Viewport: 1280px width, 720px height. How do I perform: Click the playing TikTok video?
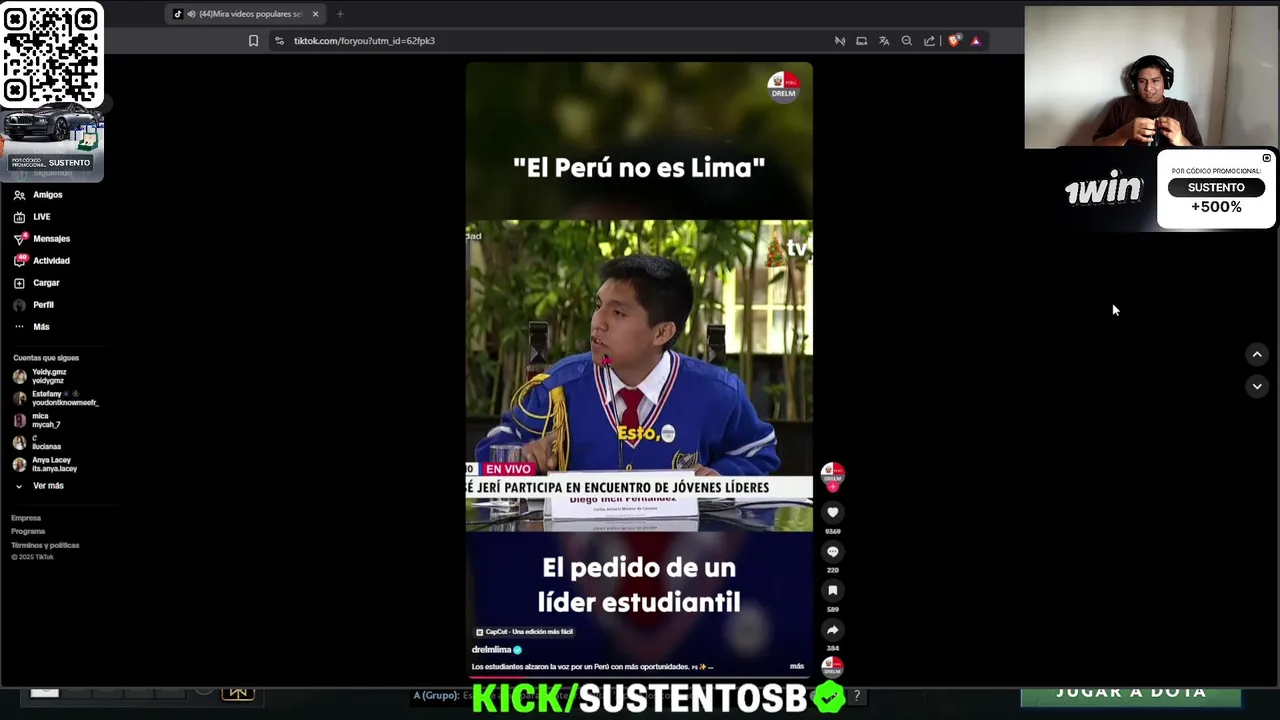tap(639, 370)
